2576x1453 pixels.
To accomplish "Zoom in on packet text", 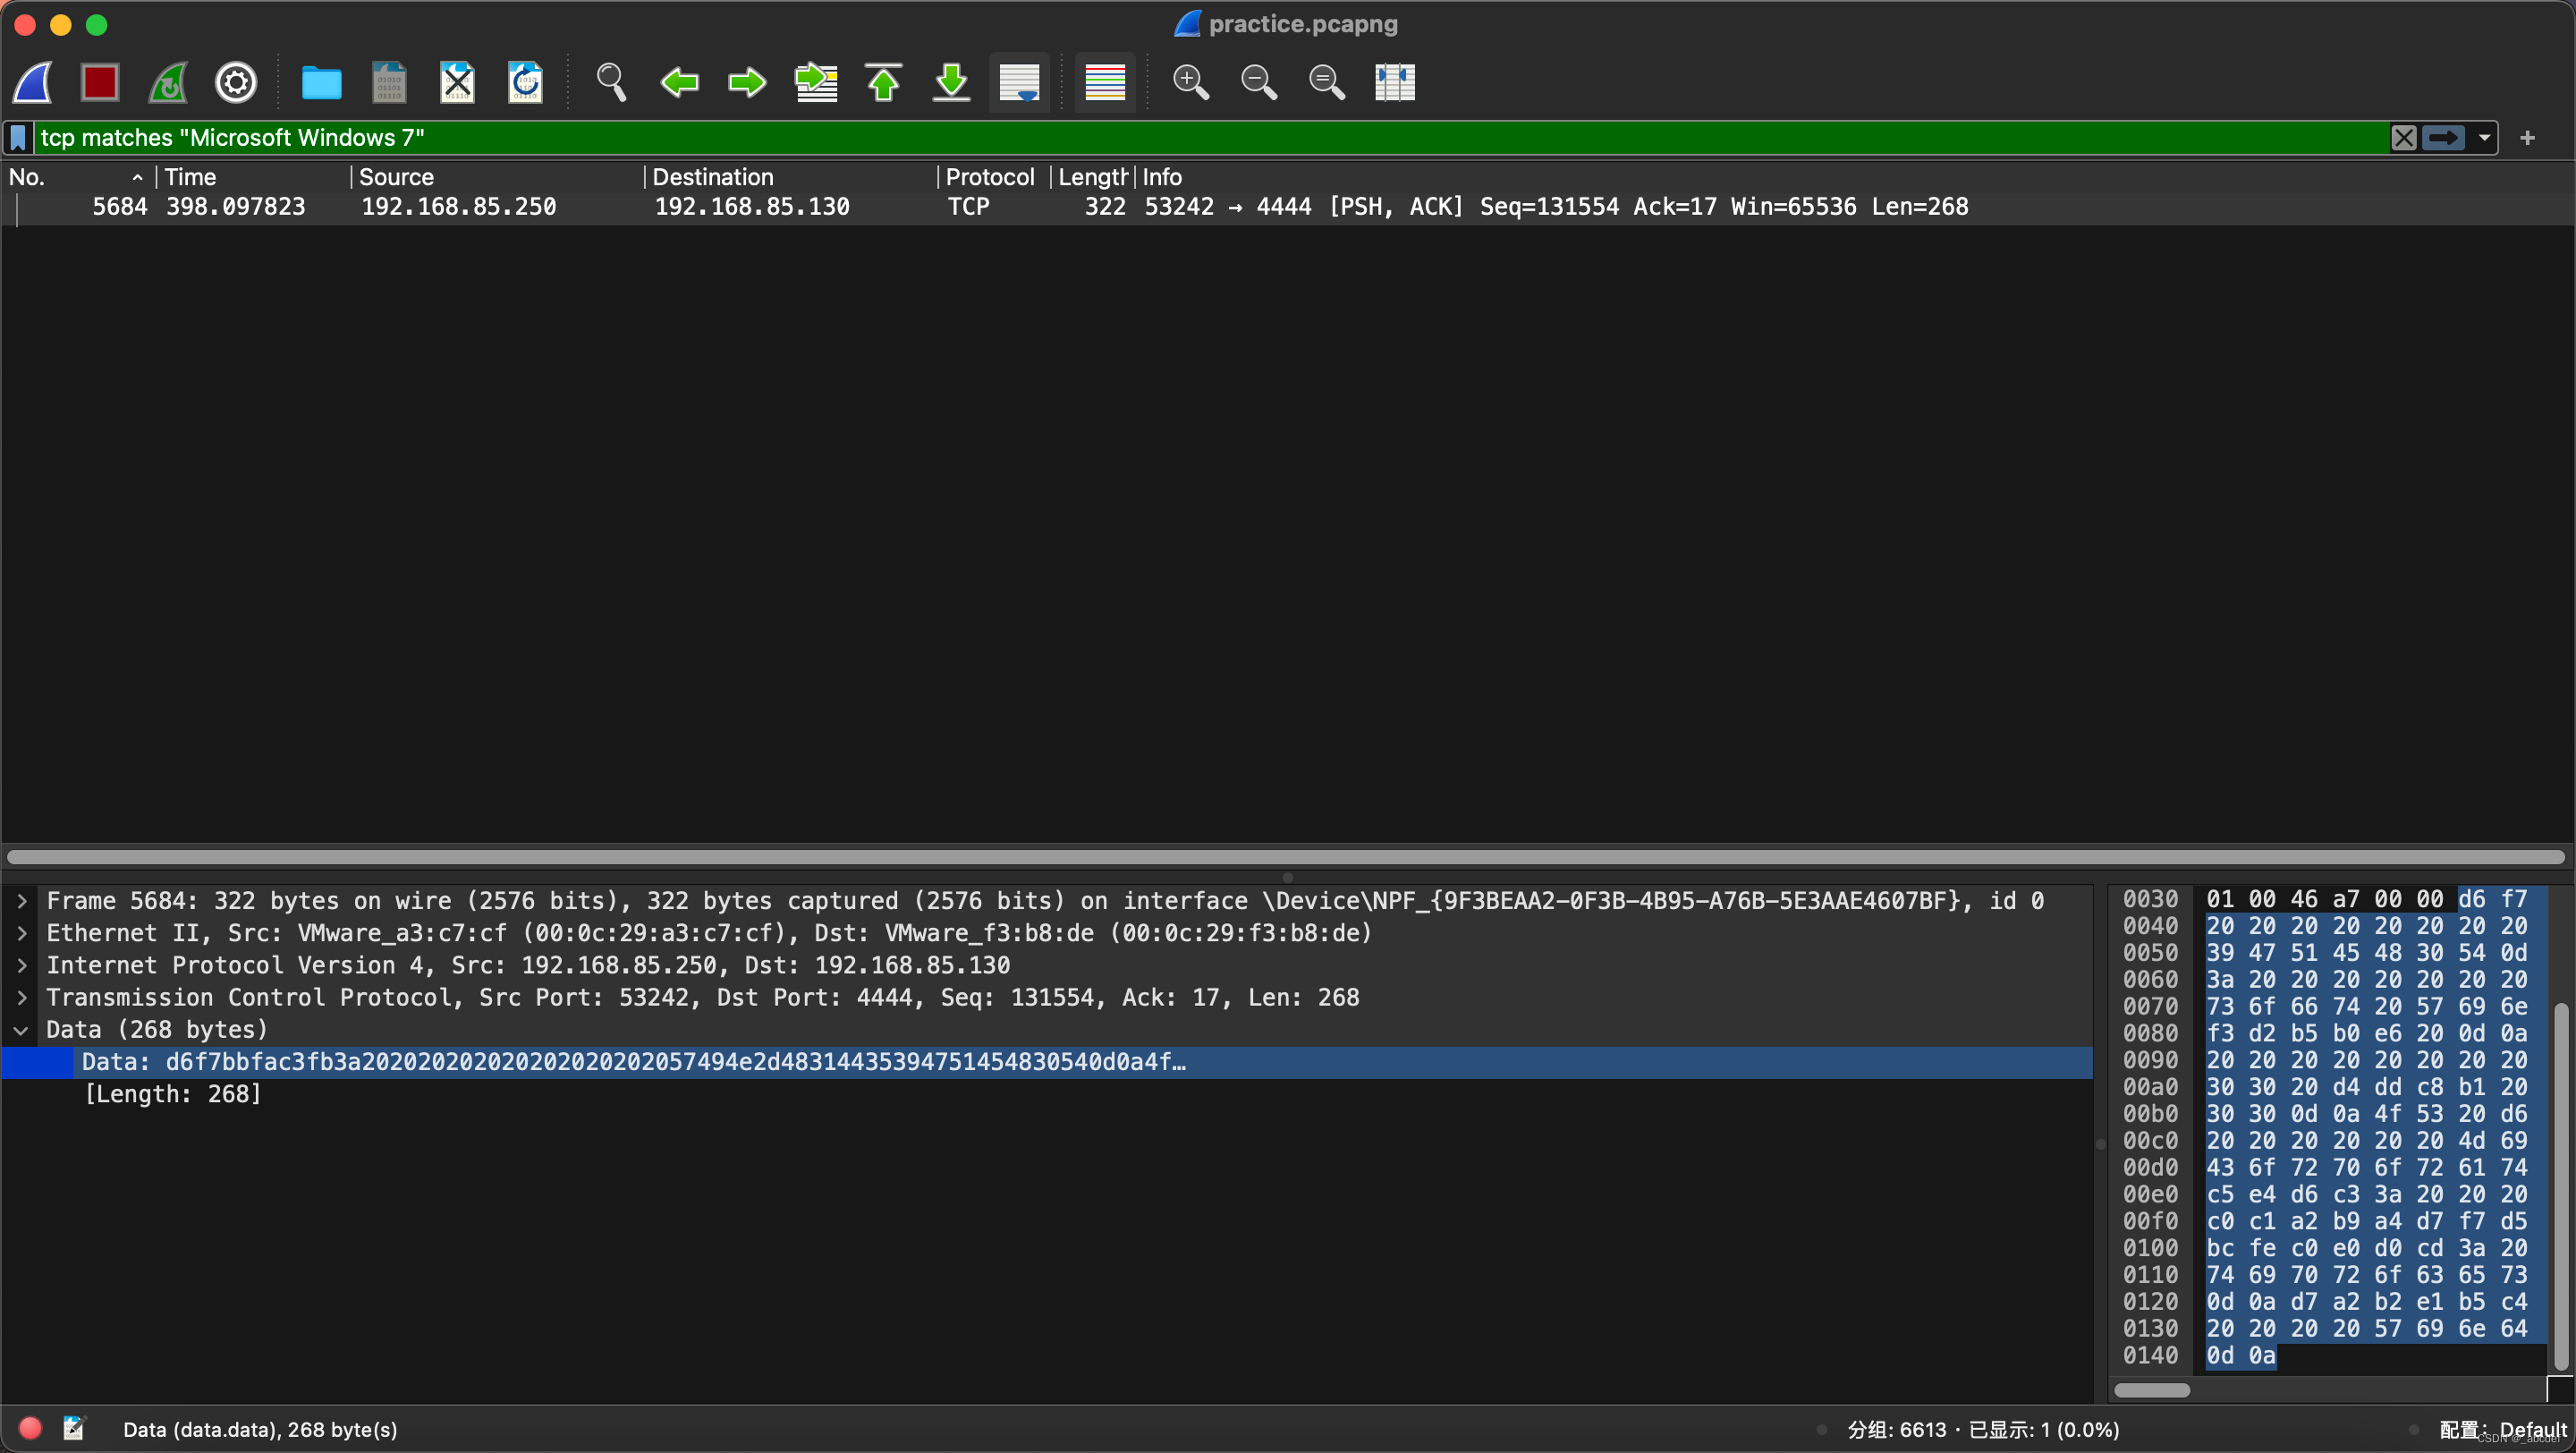I will 1190,82.
